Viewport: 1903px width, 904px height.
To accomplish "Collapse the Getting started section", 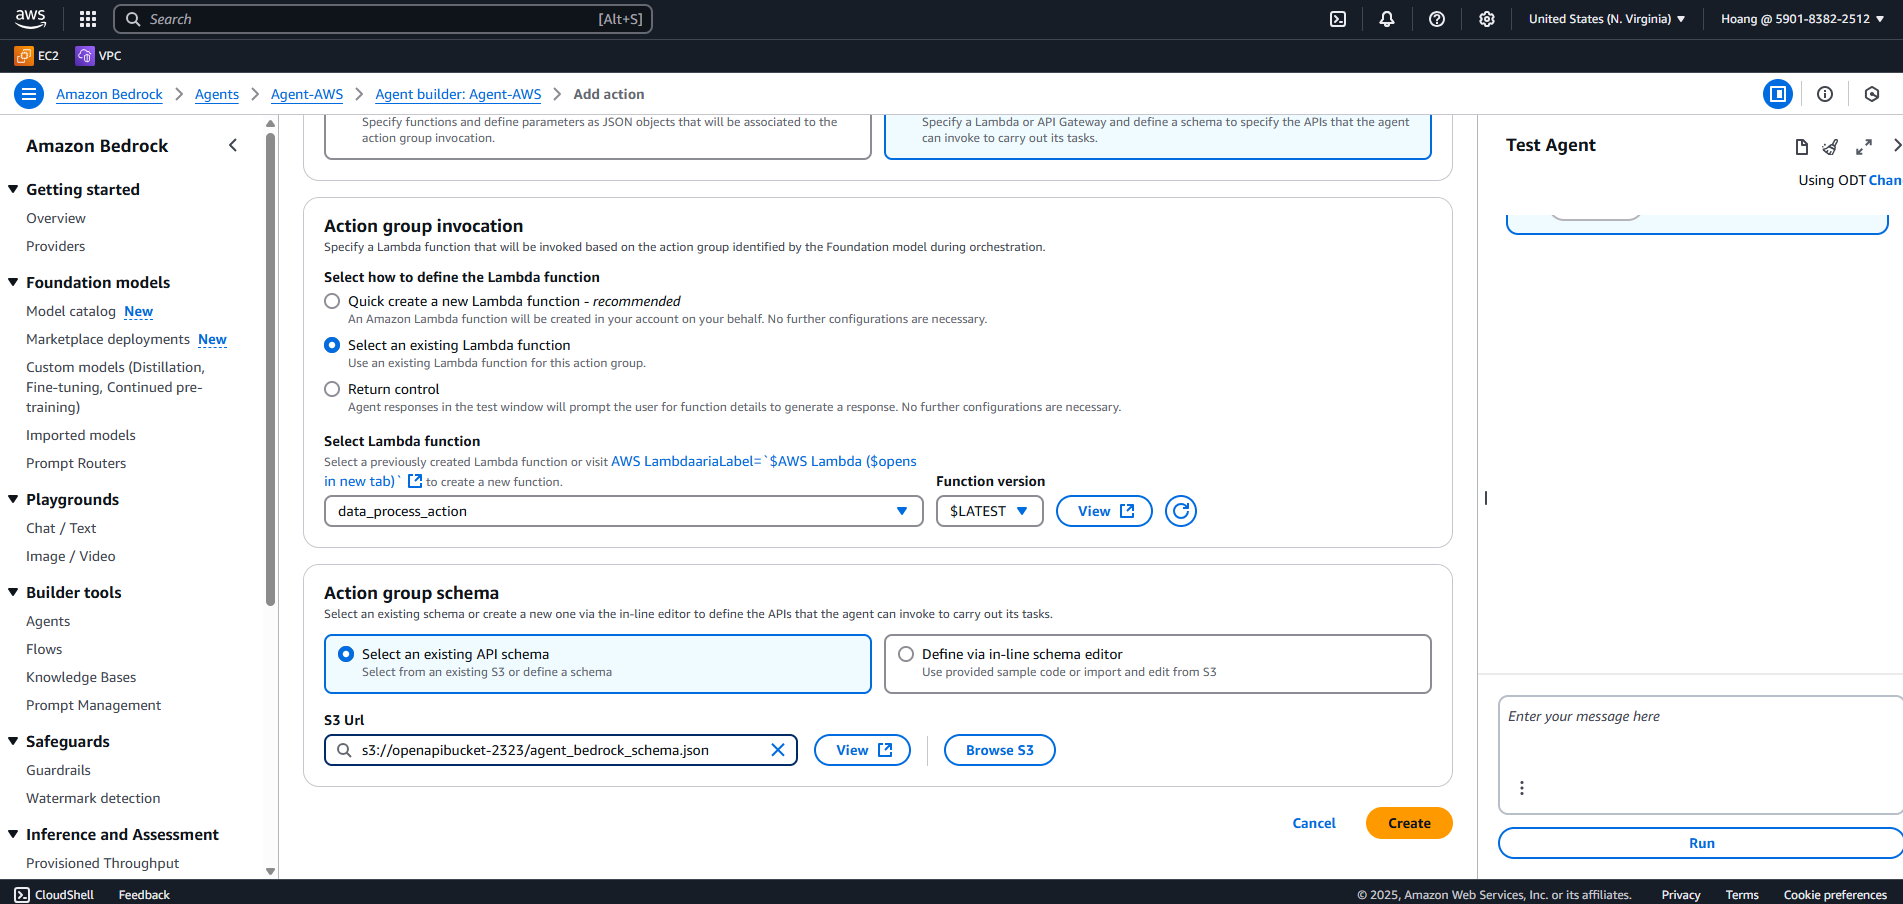I will [x=13, y=189].
